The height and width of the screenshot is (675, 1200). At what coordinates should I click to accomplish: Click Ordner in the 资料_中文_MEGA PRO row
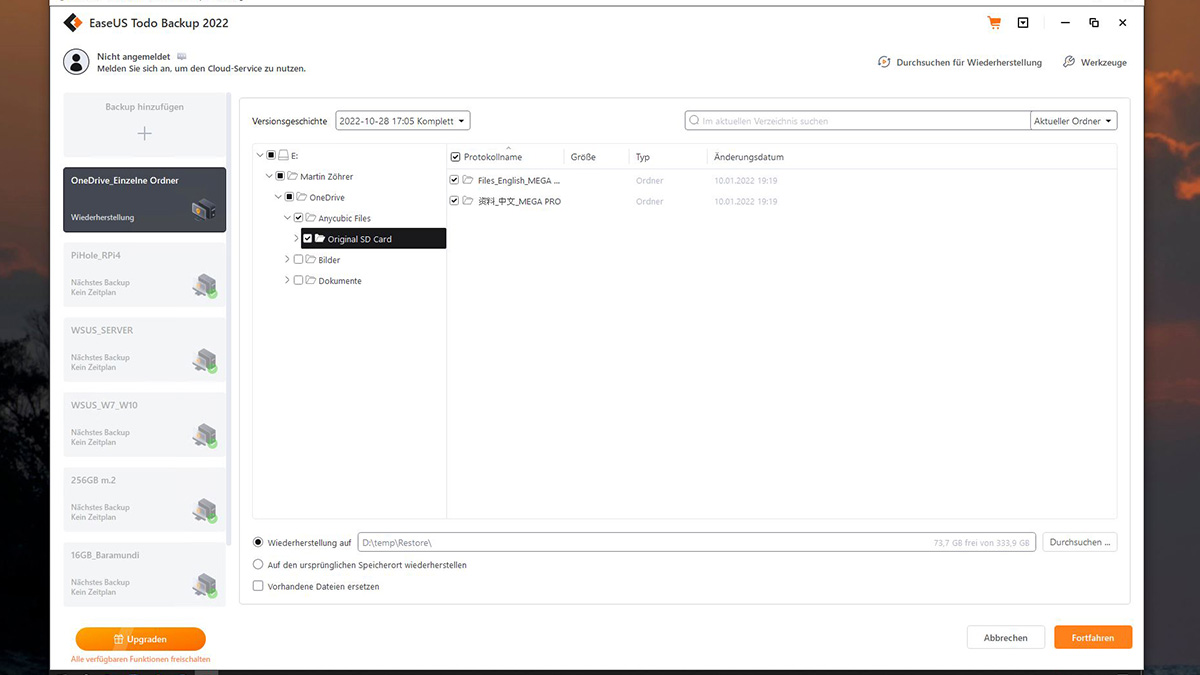[649, 201]
